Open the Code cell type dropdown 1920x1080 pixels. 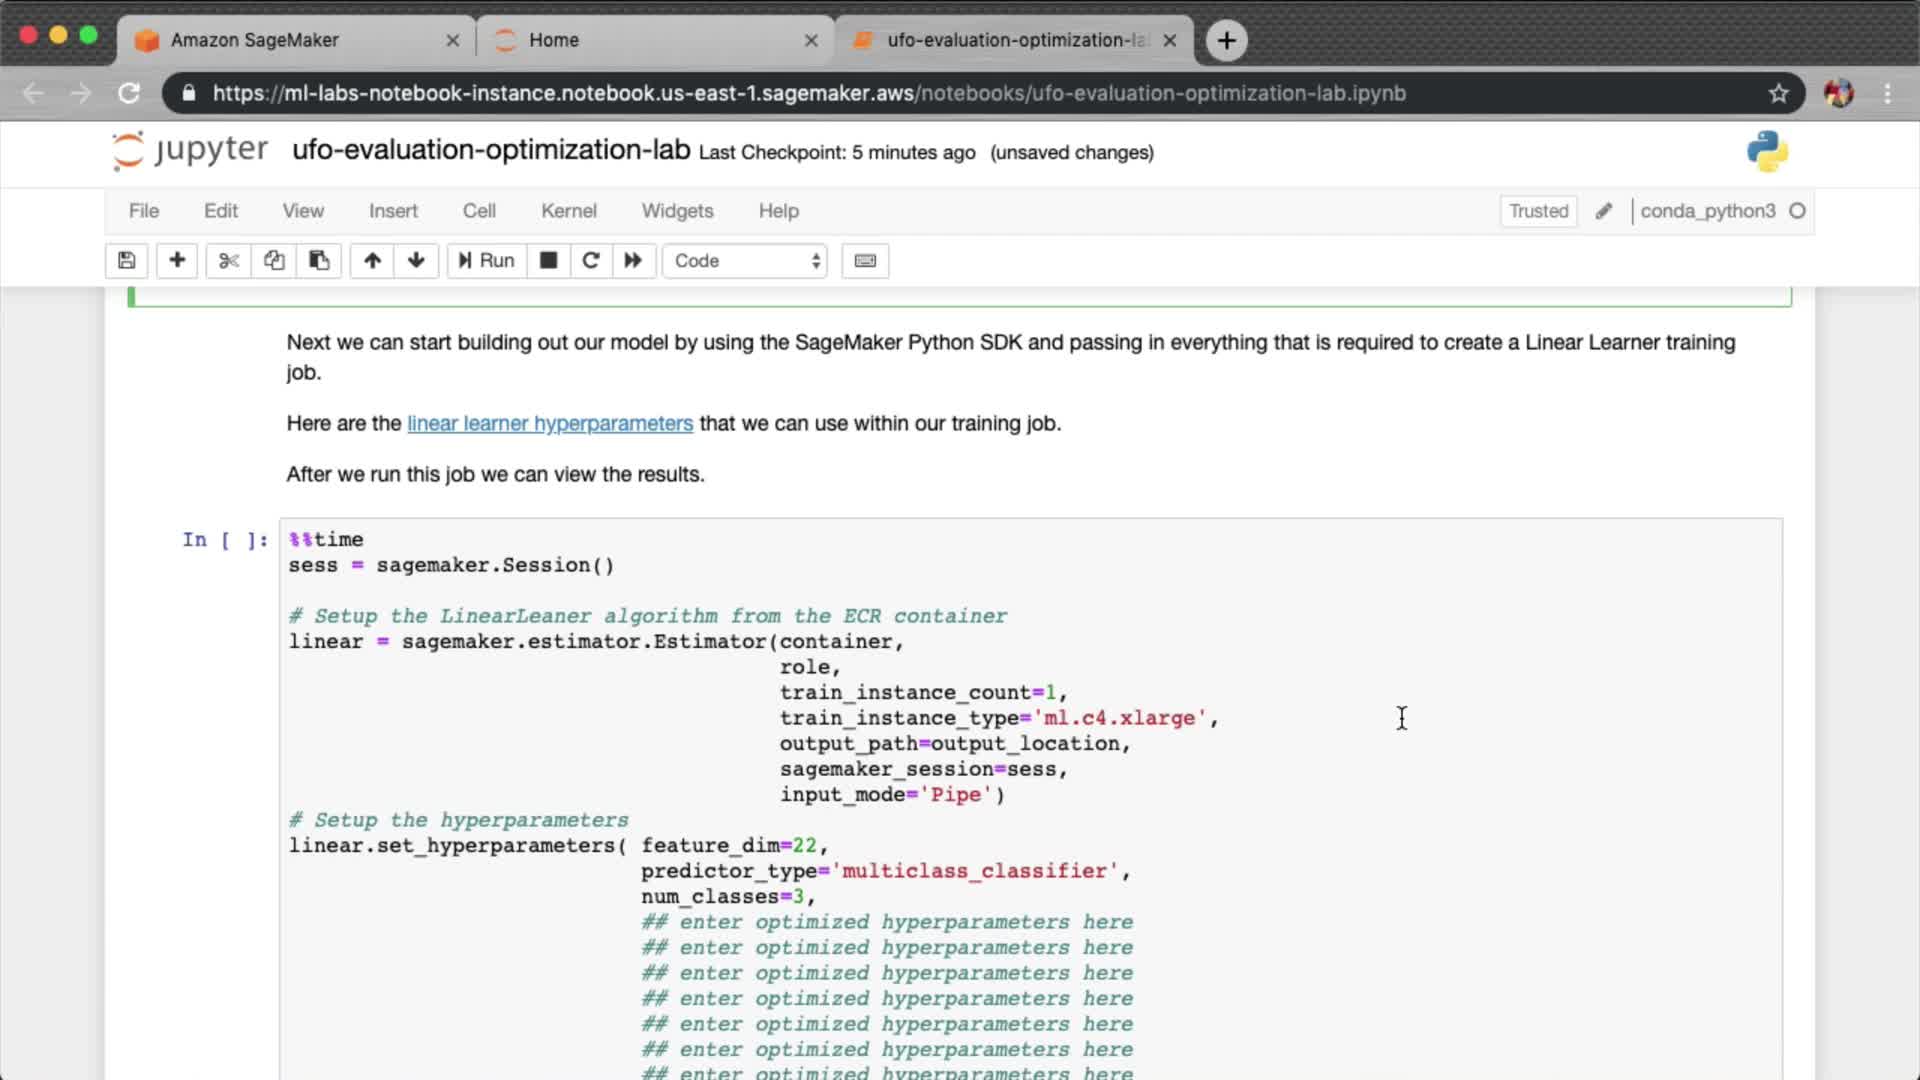point(745,261)
